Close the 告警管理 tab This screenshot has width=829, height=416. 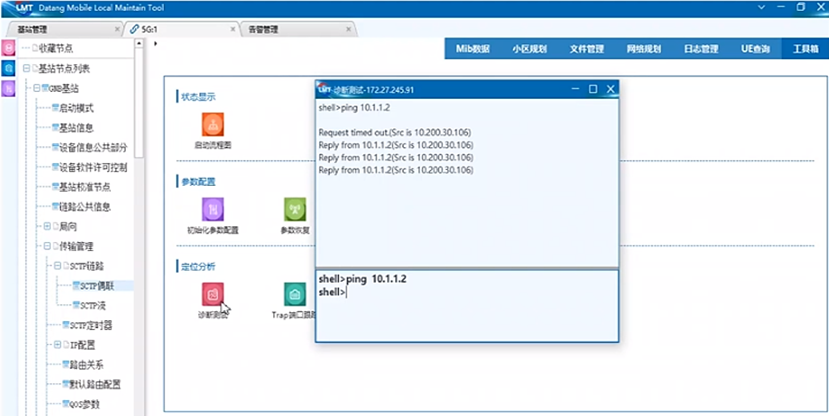tap(348, 30)
